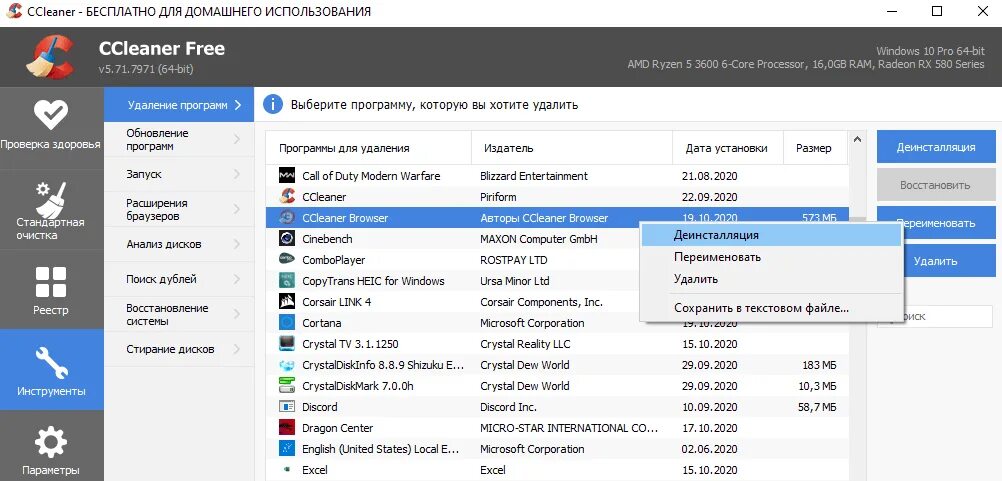
Task: Click the Excel program icon
Action: pos(287,470)
